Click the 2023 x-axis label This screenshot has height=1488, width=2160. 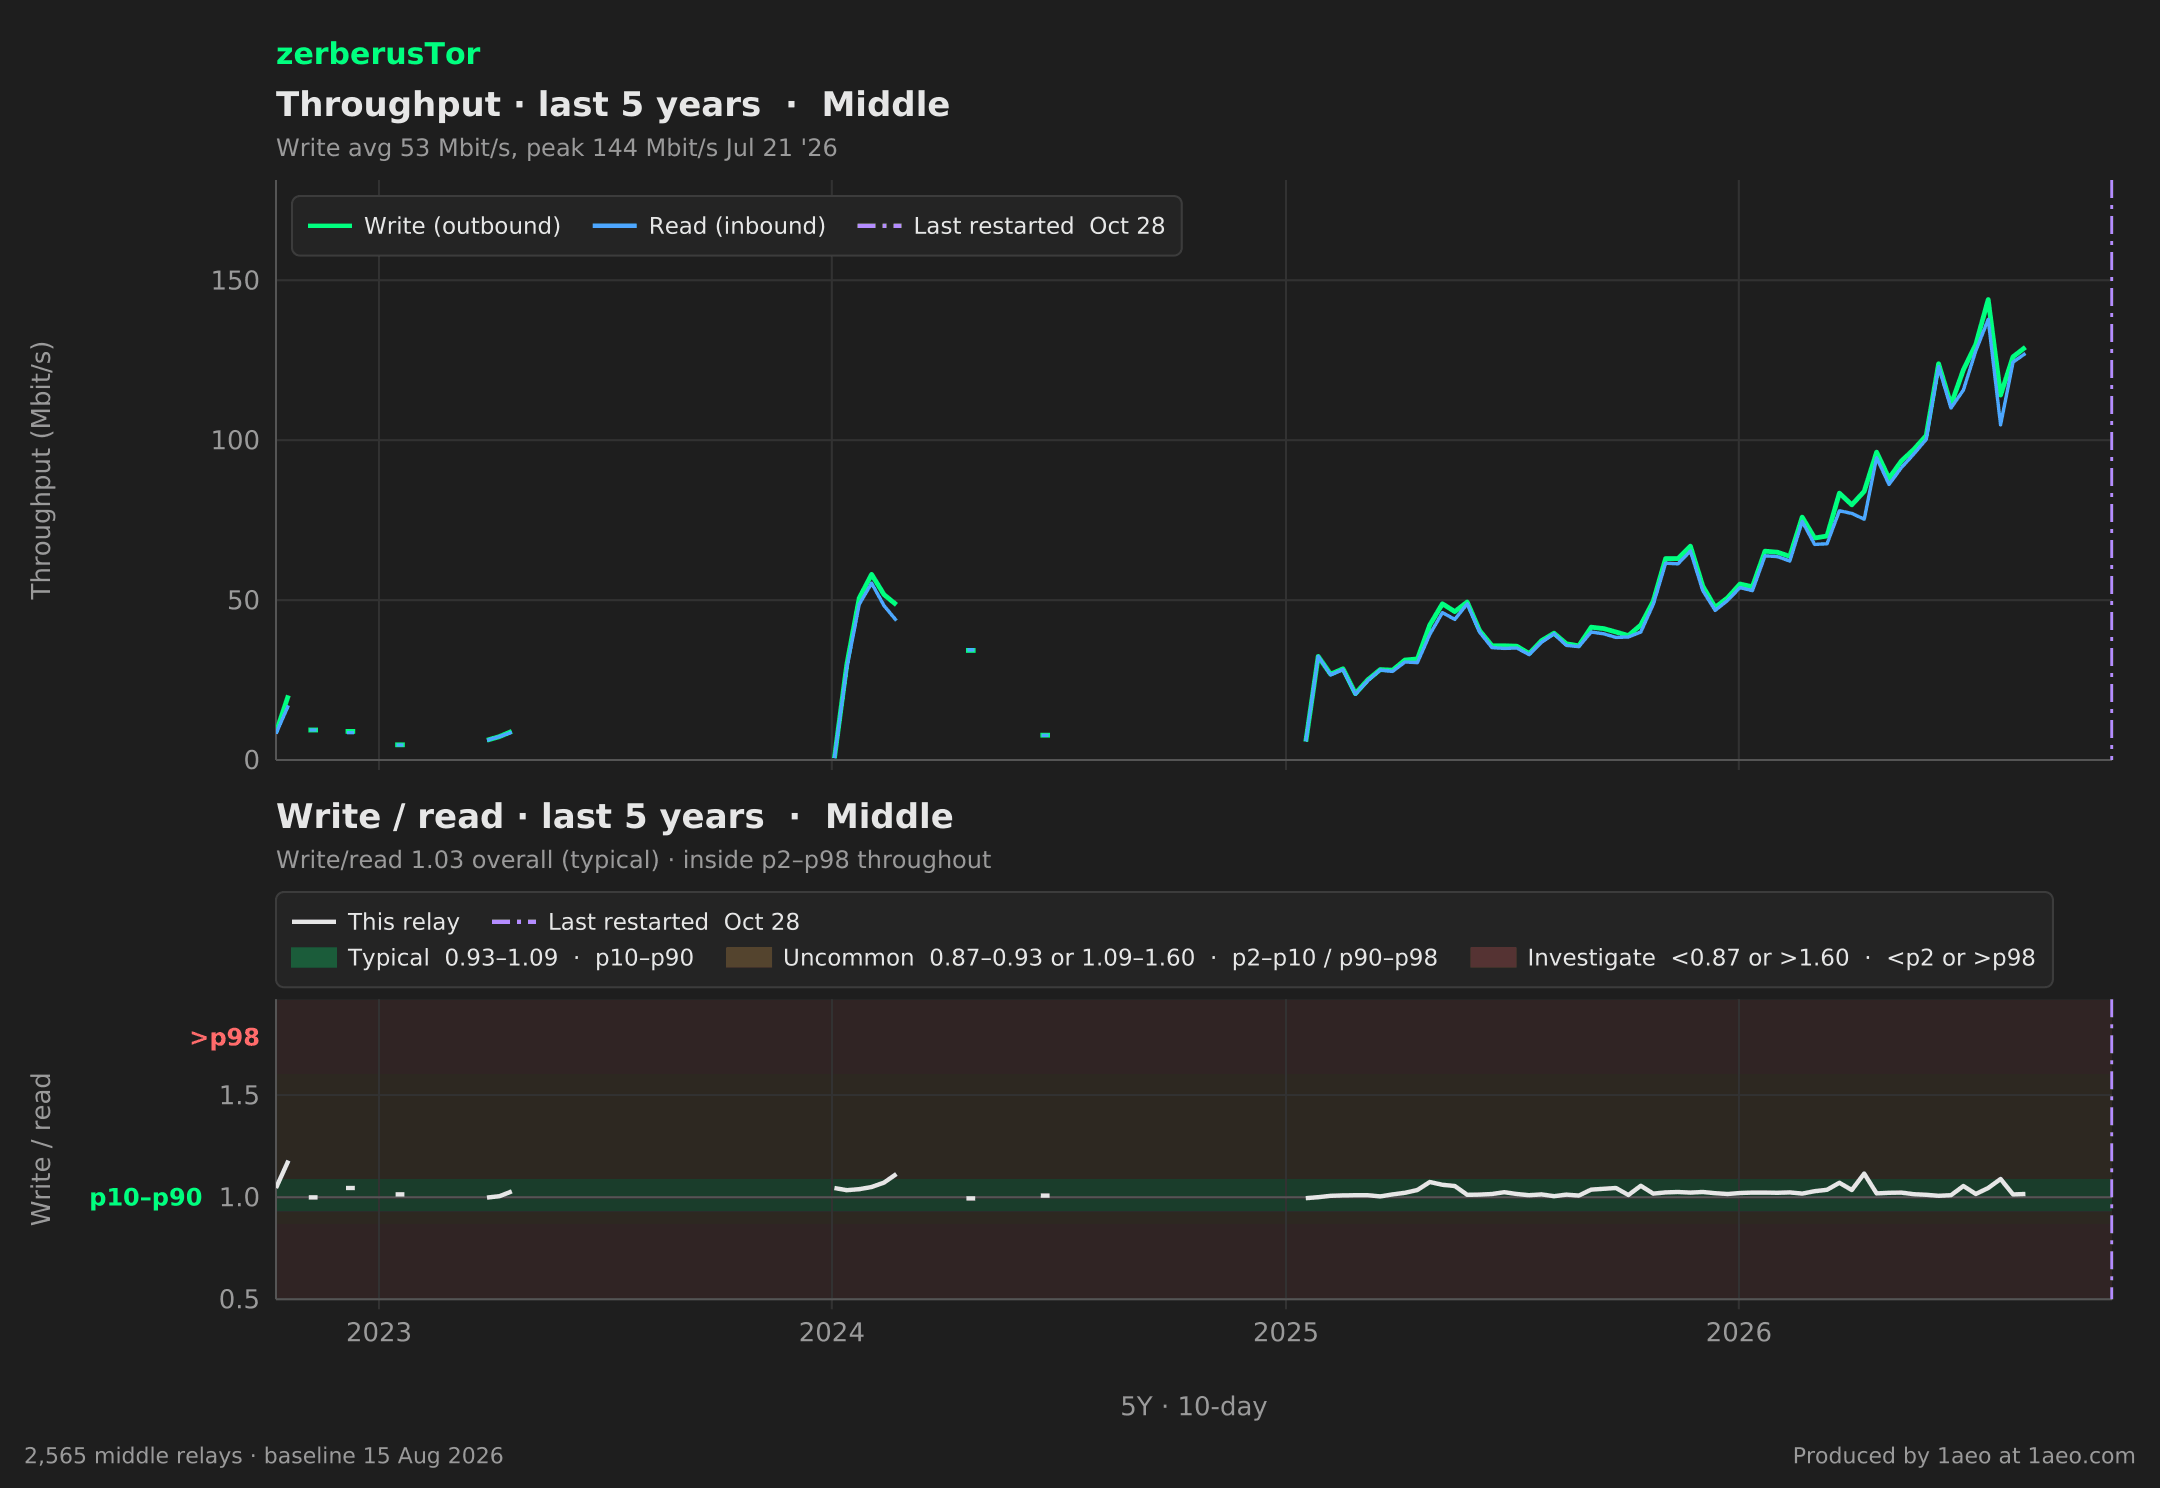click(379, 1333)
